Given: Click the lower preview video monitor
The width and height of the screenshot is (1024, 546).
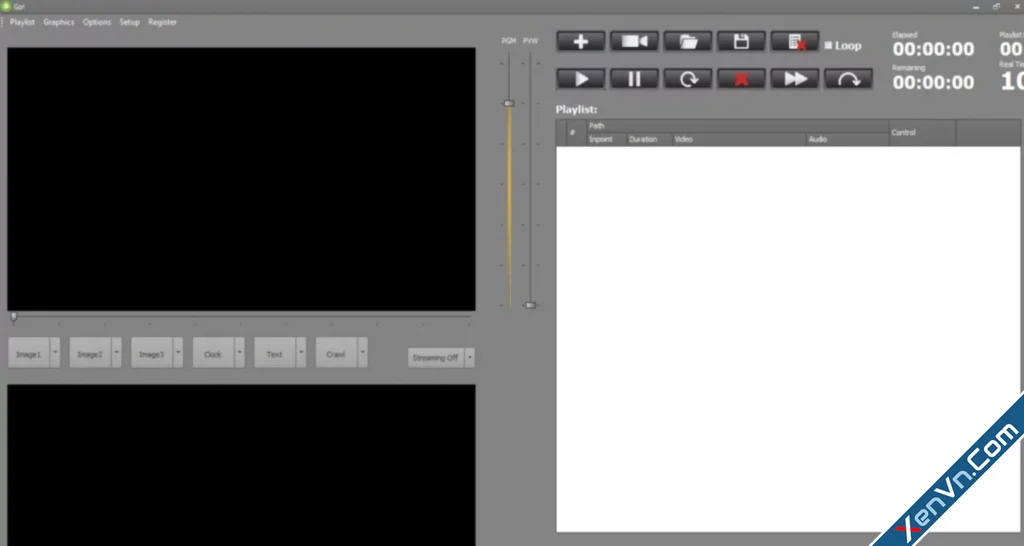Looking at the screenshot, I should point(241,465).
